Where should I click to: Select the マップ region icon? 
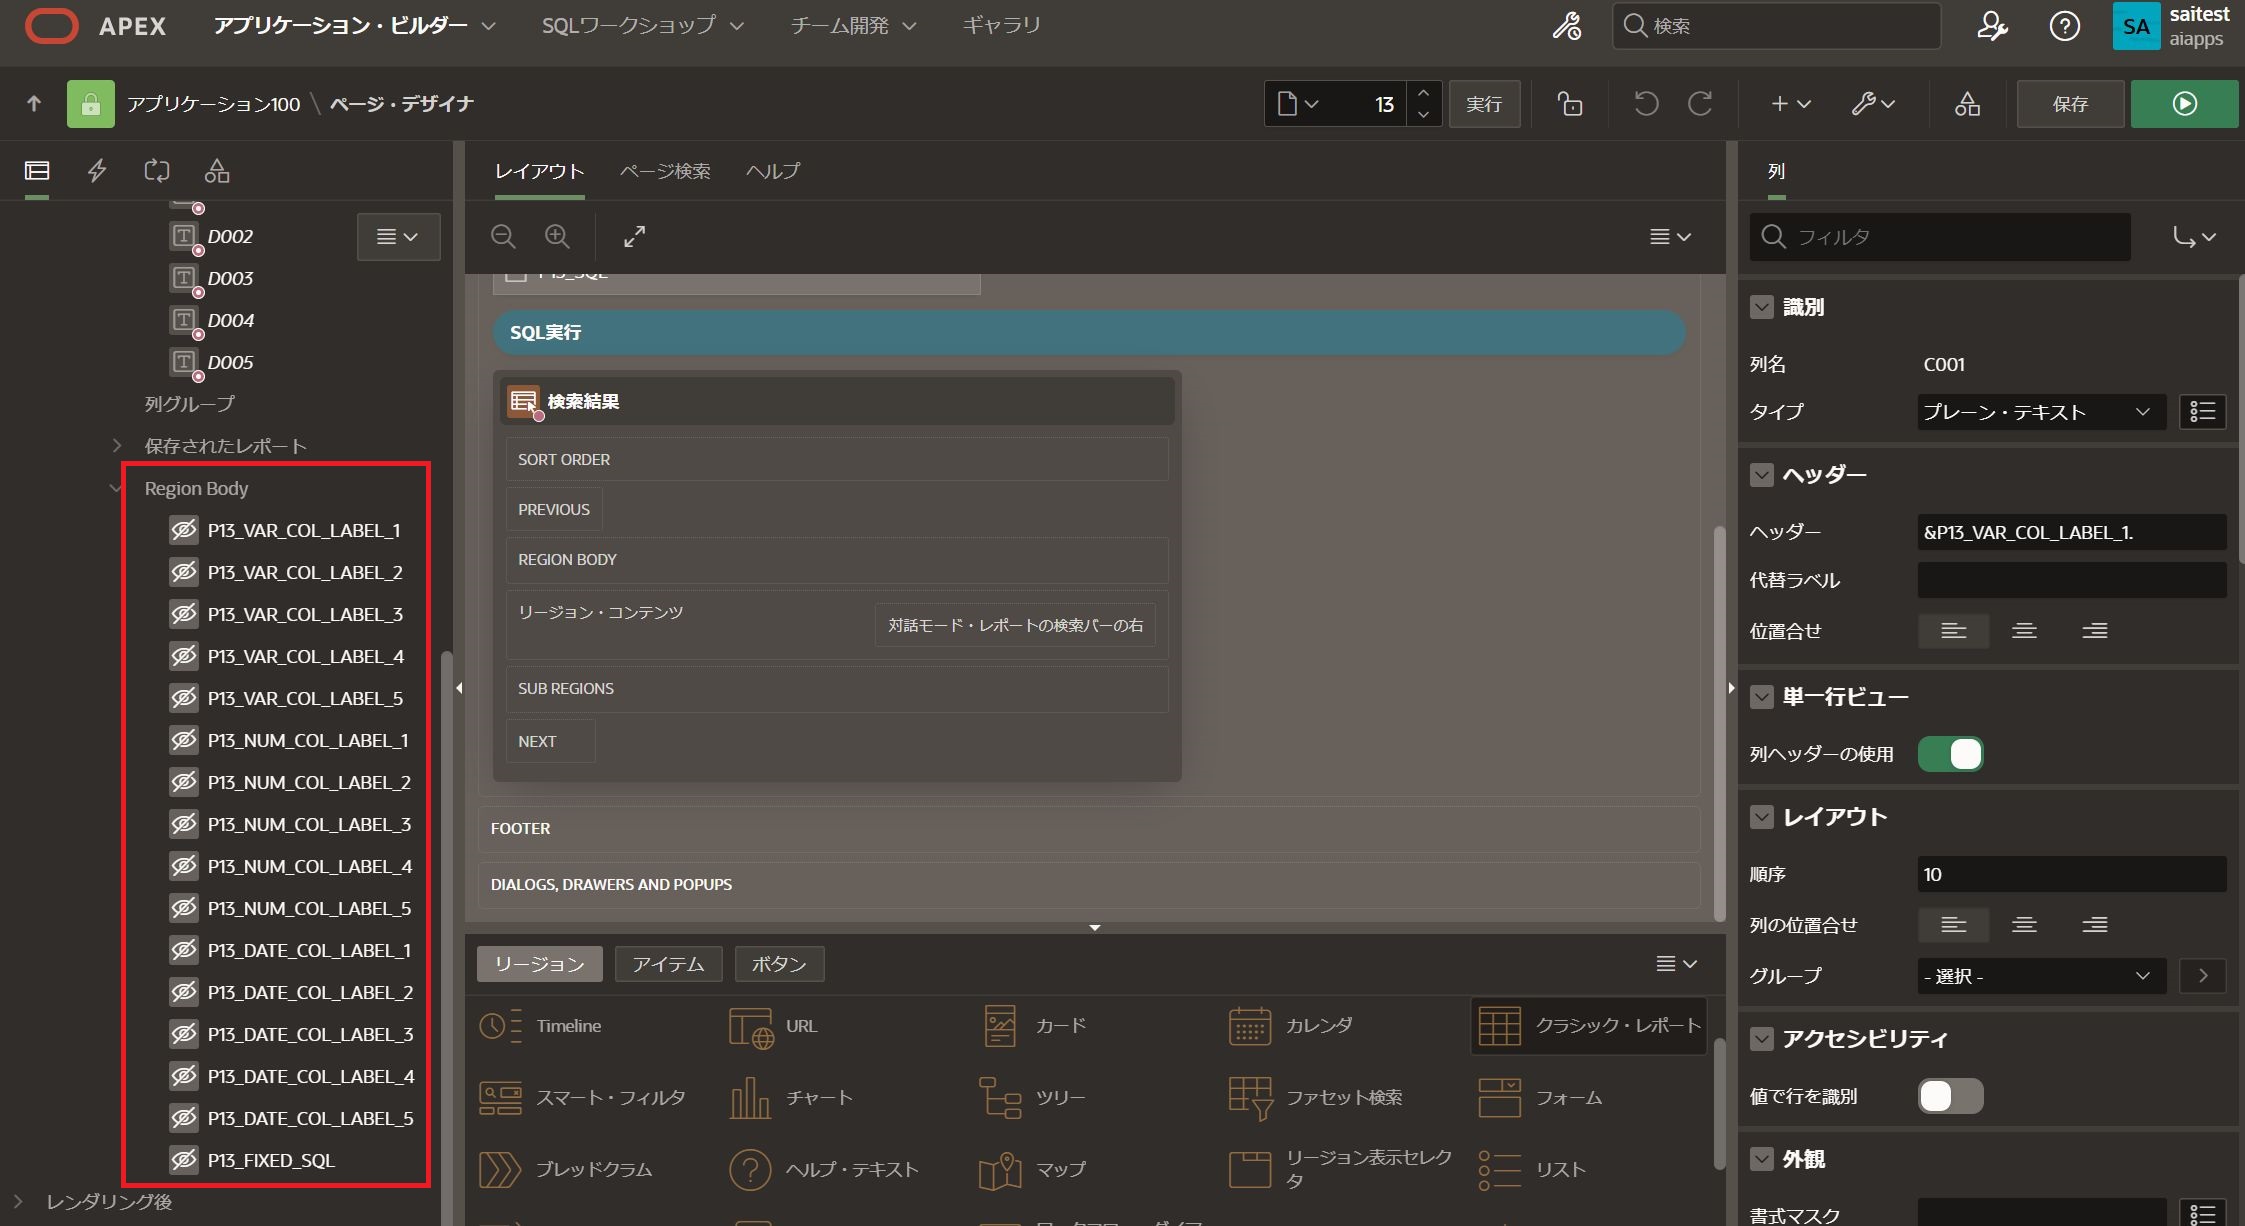(1001, 1168)
